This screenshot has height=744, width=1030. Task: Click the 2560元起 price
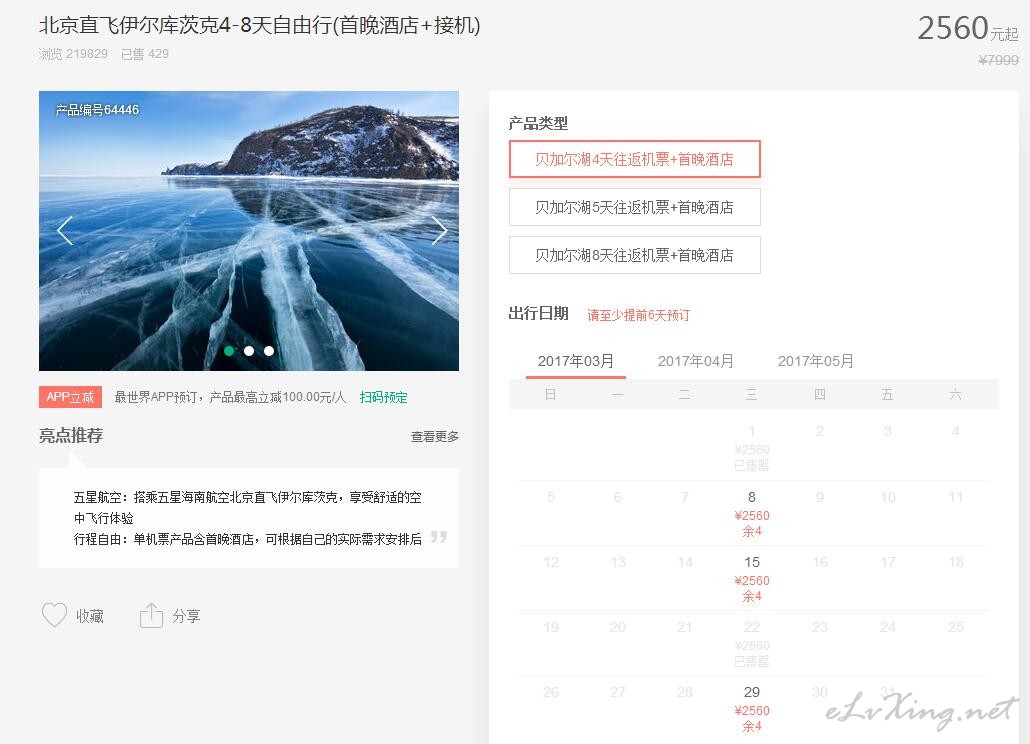coord(968,28)
